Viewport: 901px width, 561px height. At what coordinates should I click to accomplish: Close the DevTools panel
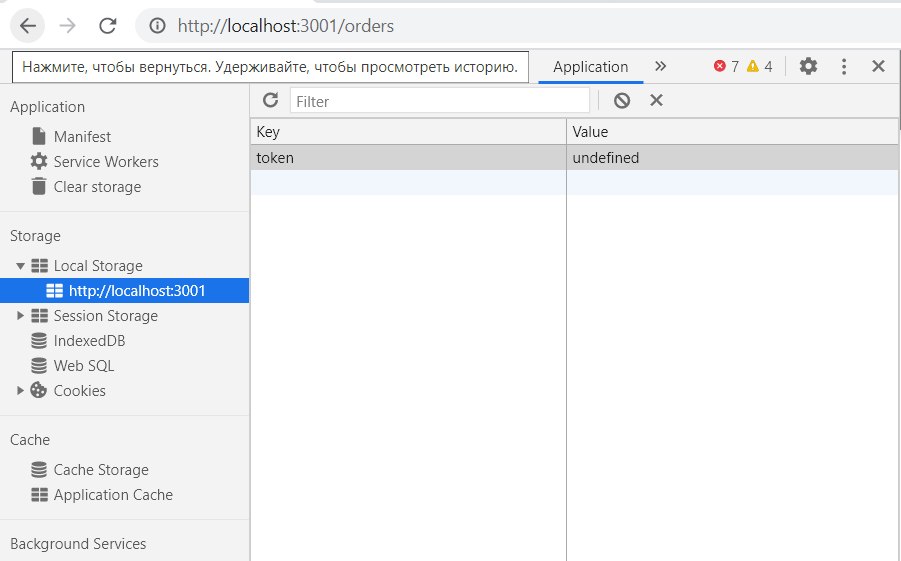(x=878, y=66)
